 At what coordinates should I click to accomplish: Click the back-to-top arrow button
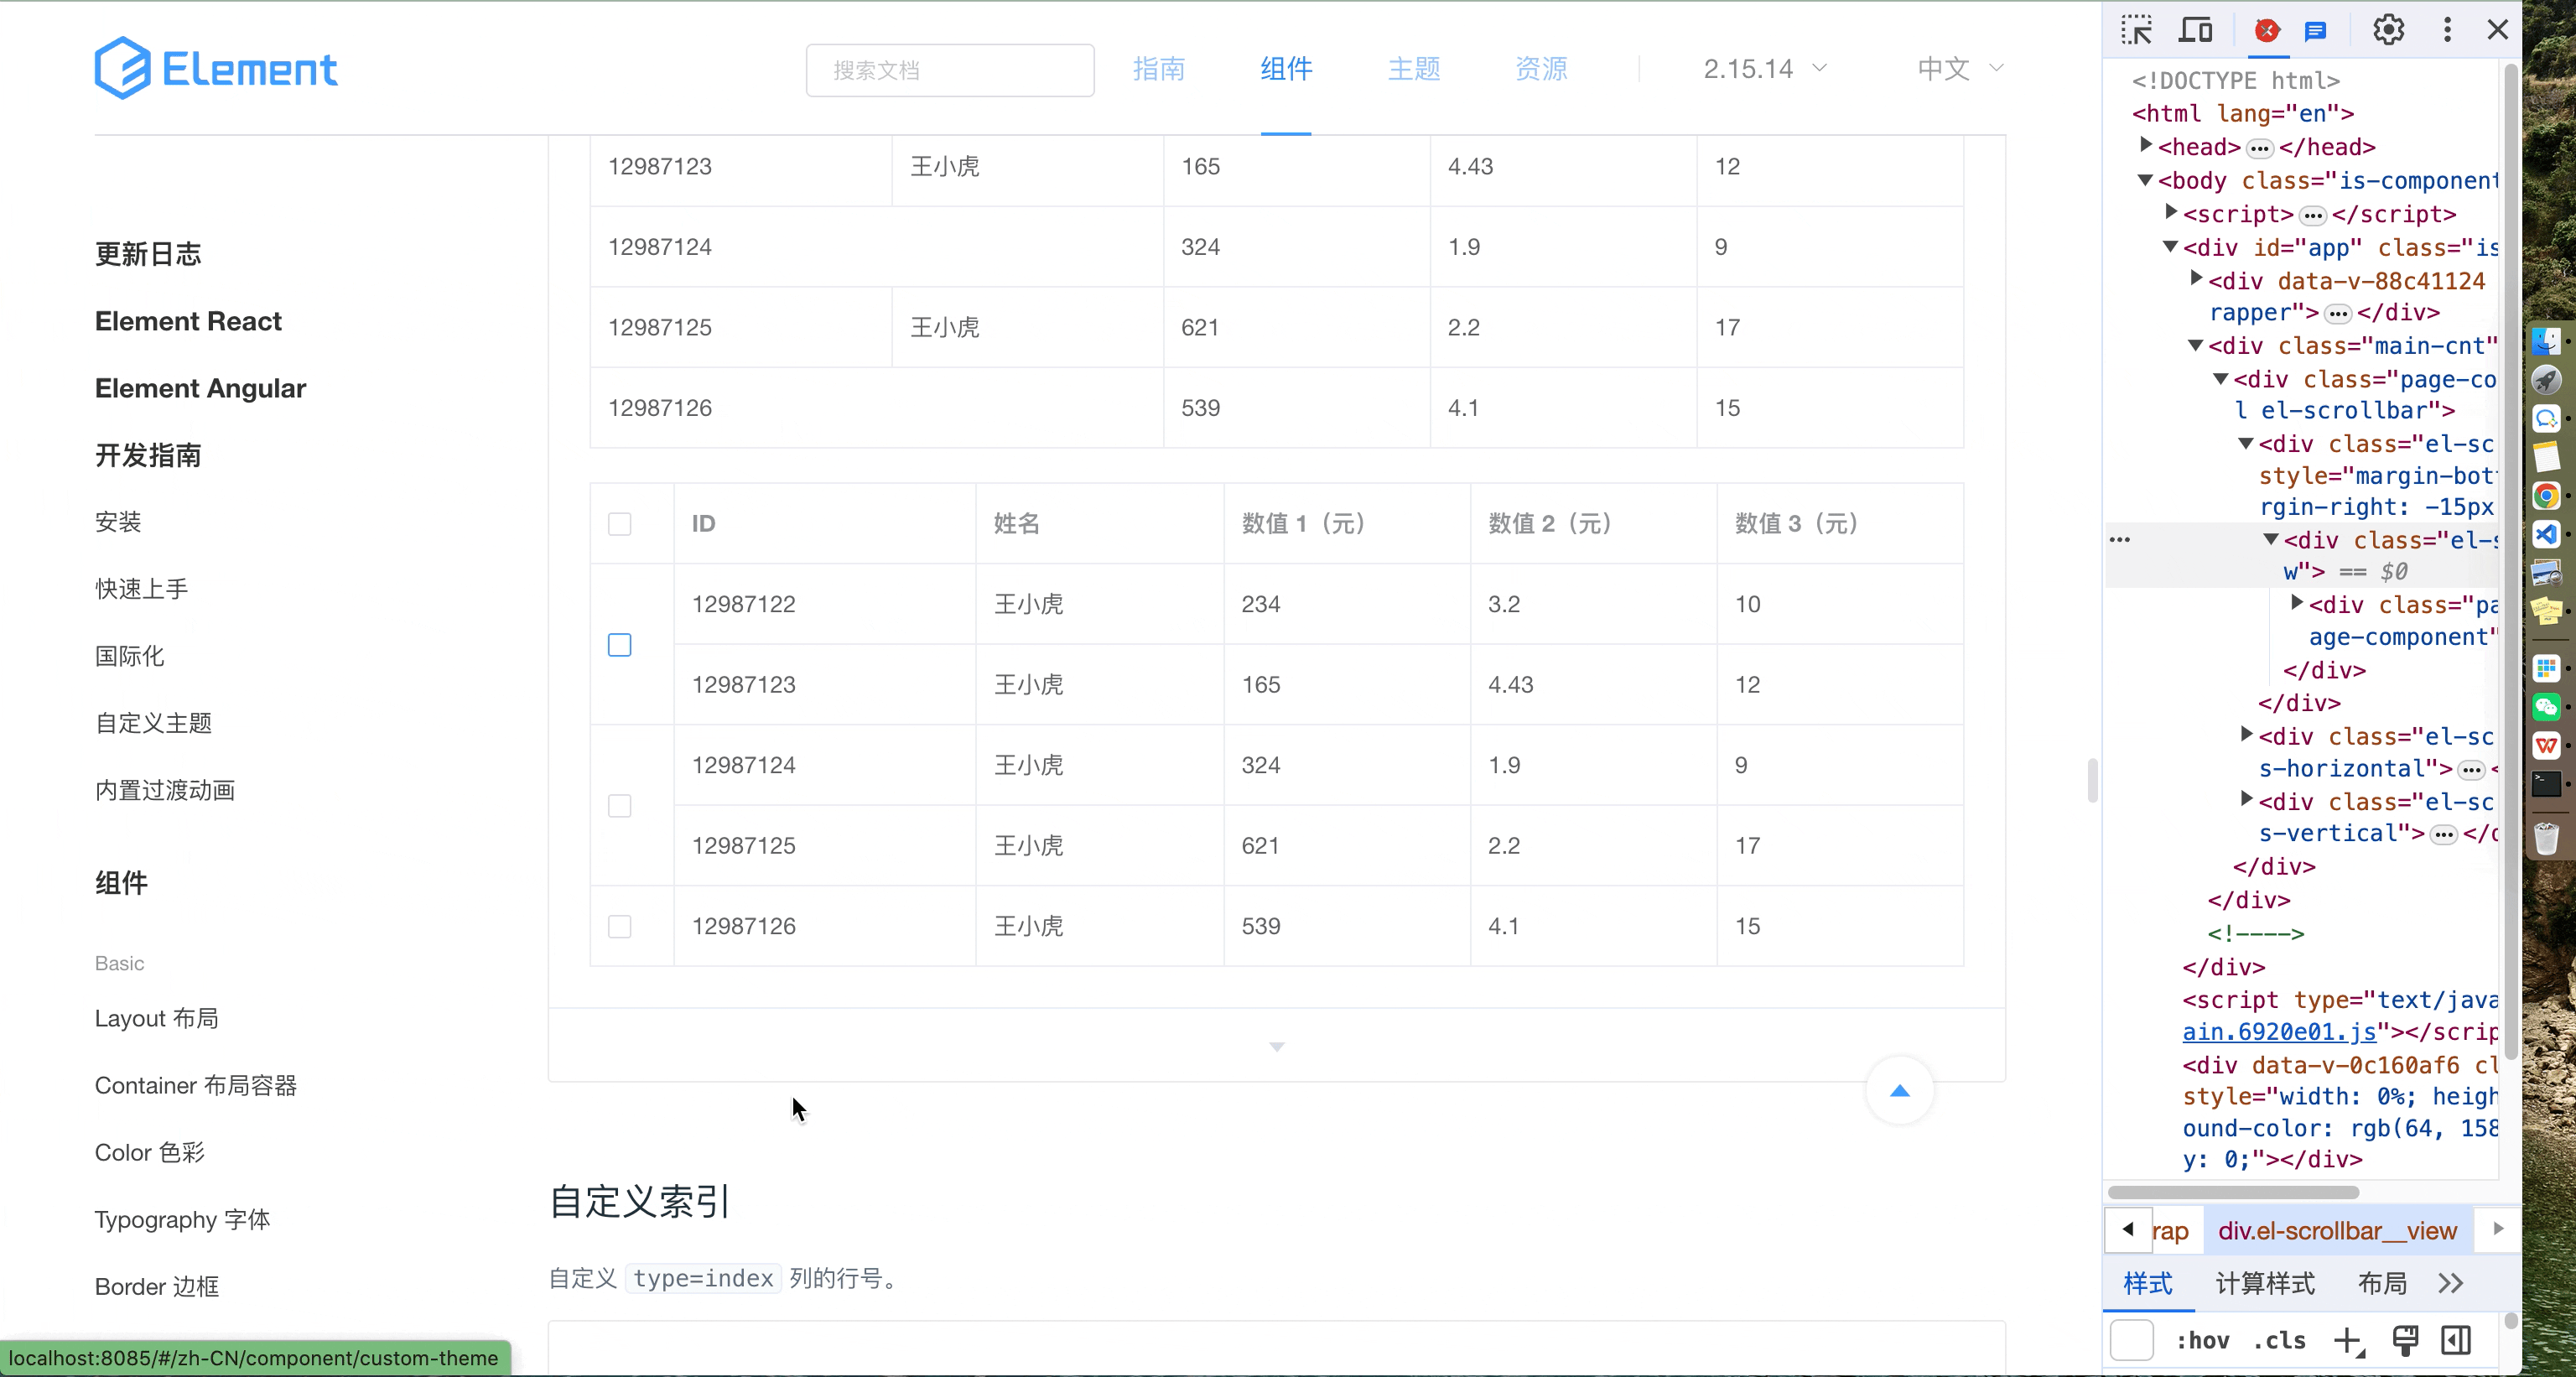click(x=1899, y=1091)
